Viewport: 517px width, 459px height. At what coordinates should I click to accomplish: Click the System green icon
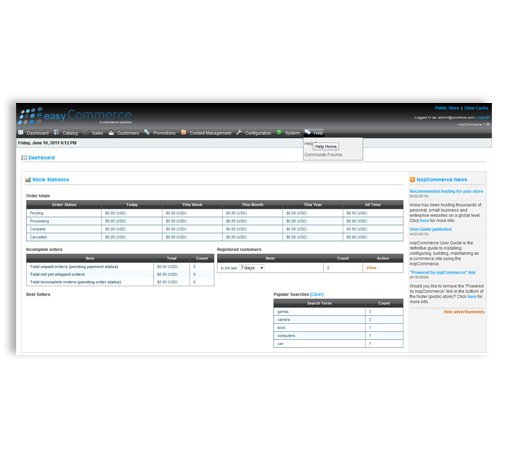point(279,132)
